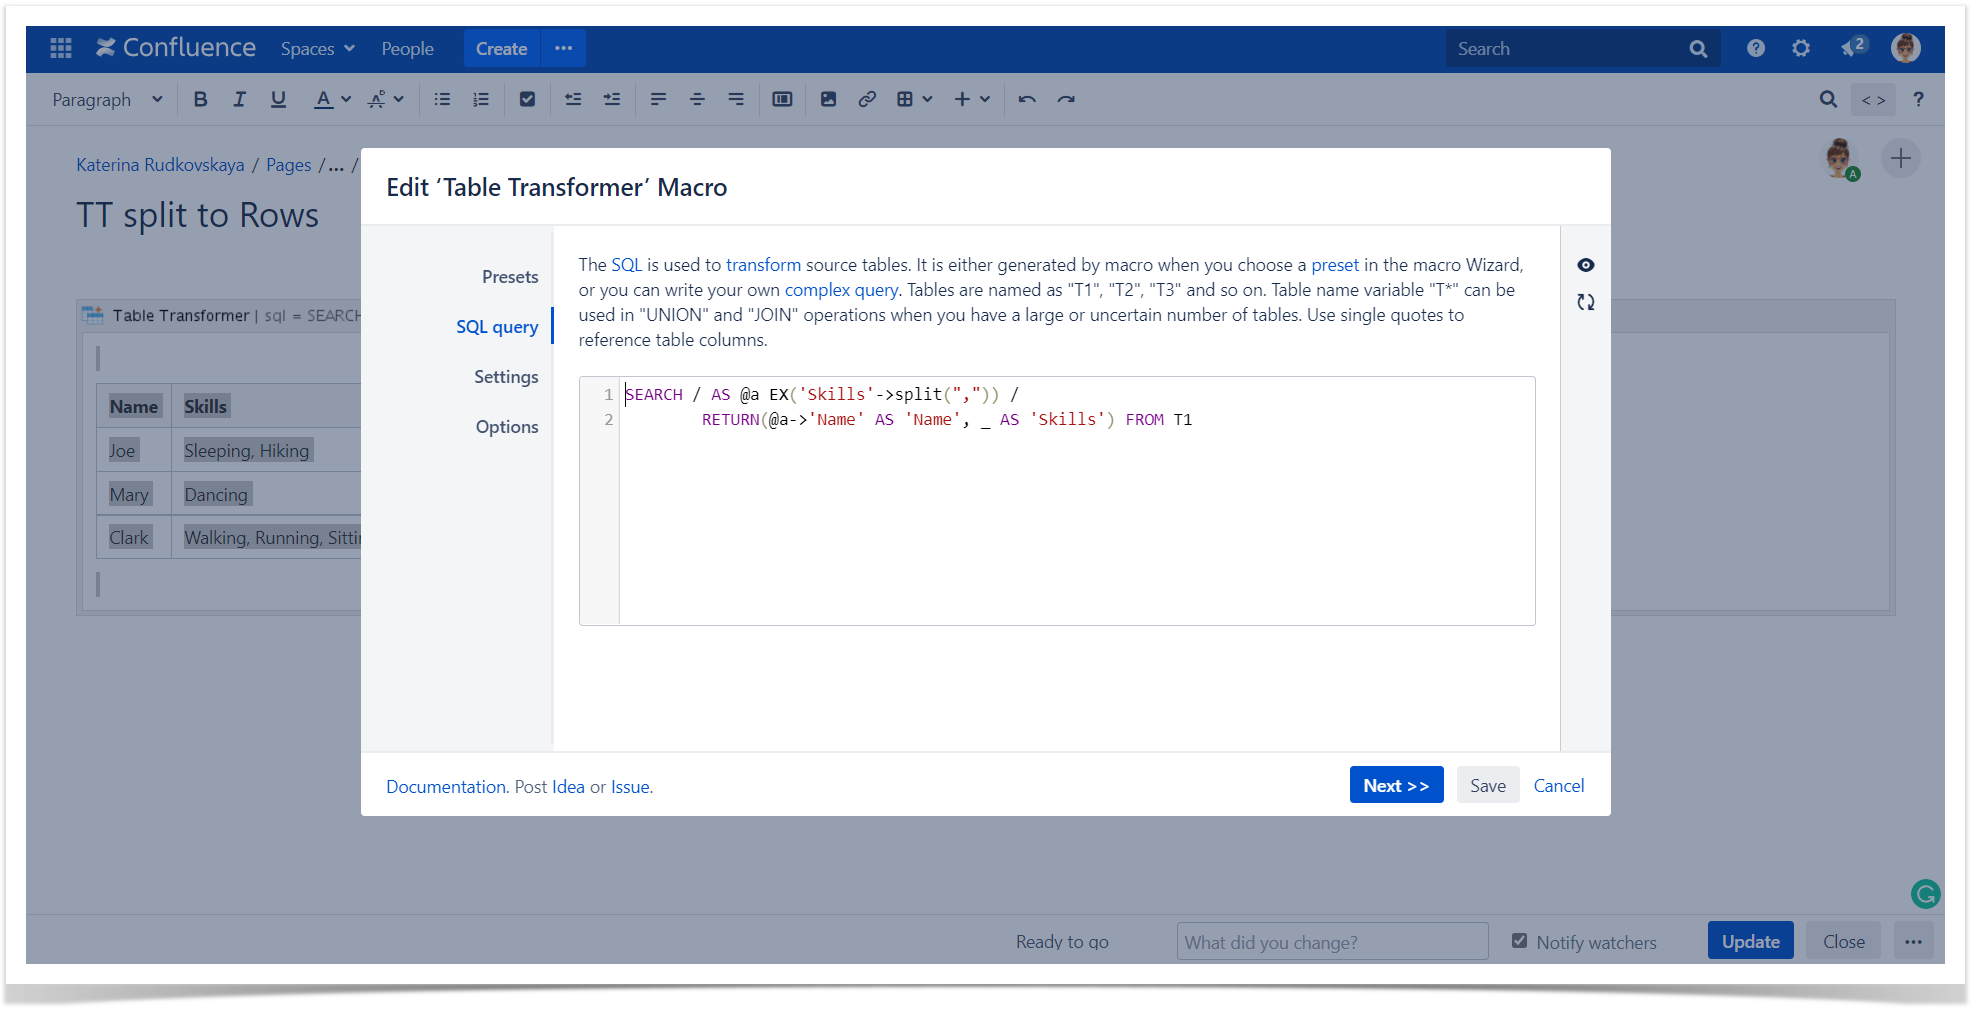This screenshot has width=1979, height=1013.
Task: Open the text color picker
Action: (x=332, y=99)
